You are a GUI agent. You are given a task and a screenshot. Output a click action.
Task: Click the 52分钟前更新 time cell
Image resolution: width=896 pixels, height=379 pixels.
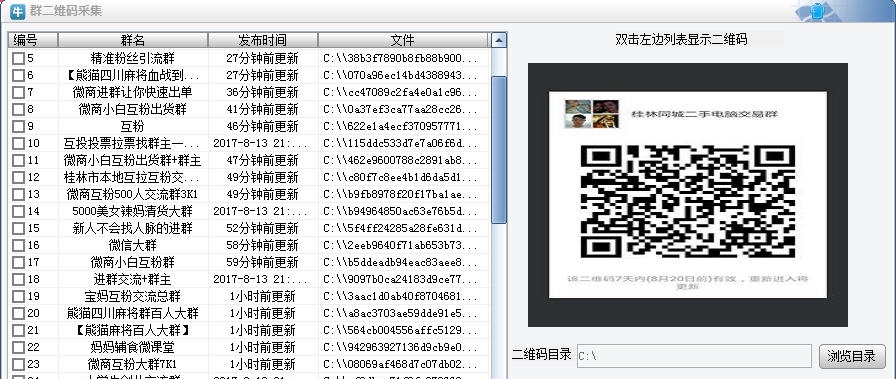pos(262,229)
